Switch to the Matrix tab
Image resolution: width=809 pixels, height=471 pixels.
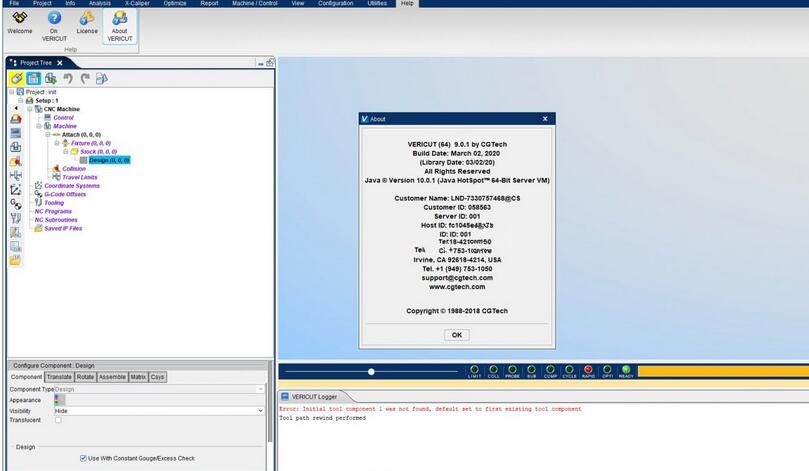[138, 377]
